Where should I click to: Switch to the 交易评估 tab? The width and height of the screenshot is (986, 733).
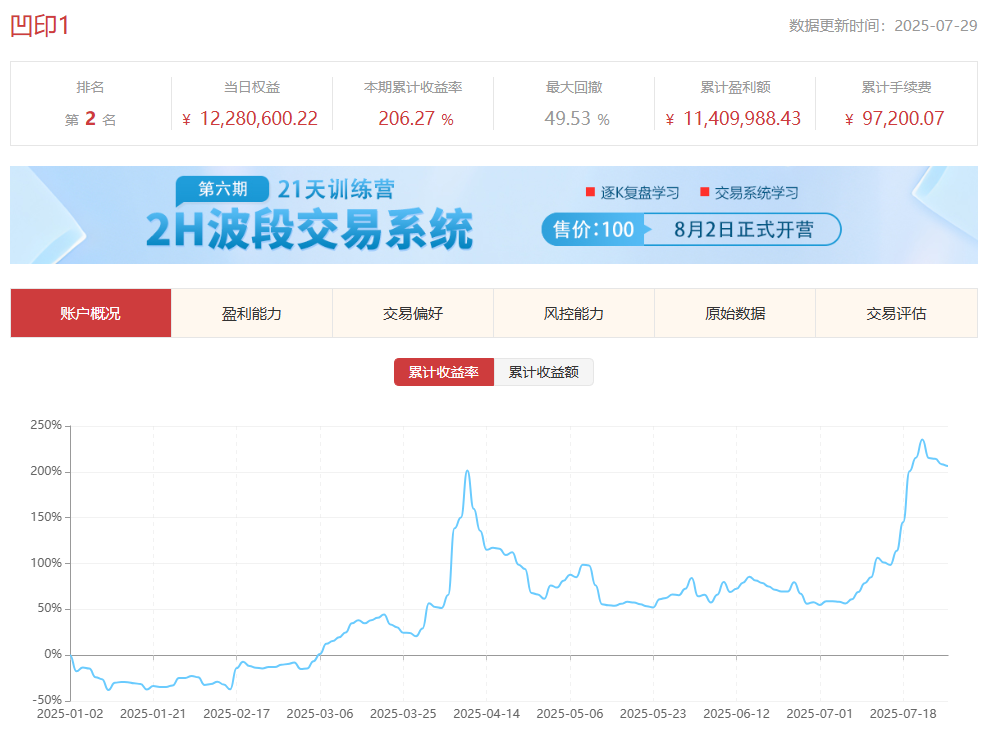point(895,313)
